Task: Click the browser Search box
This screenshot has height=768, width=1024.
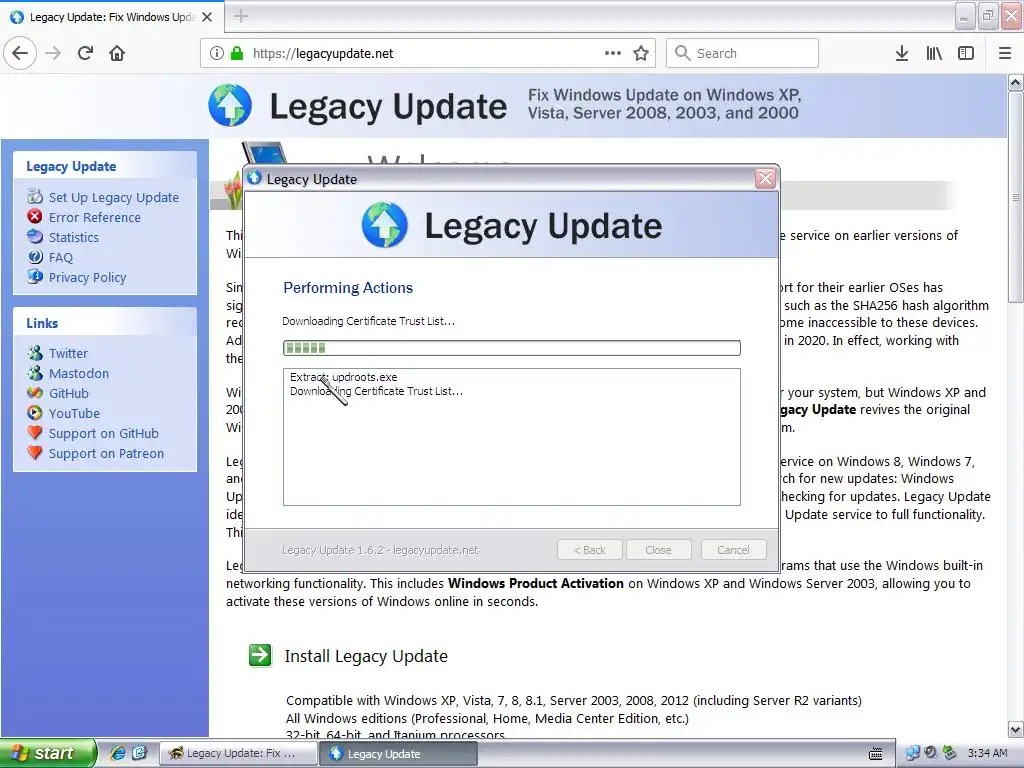Action: coord(743,53)
